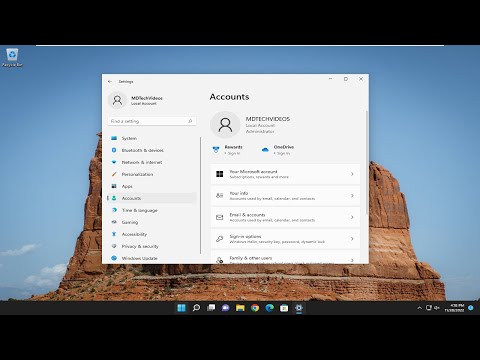The height and width of the screenshot is (360, 480).
Task: Open Gaming settings page
Action: click(152, 222)
